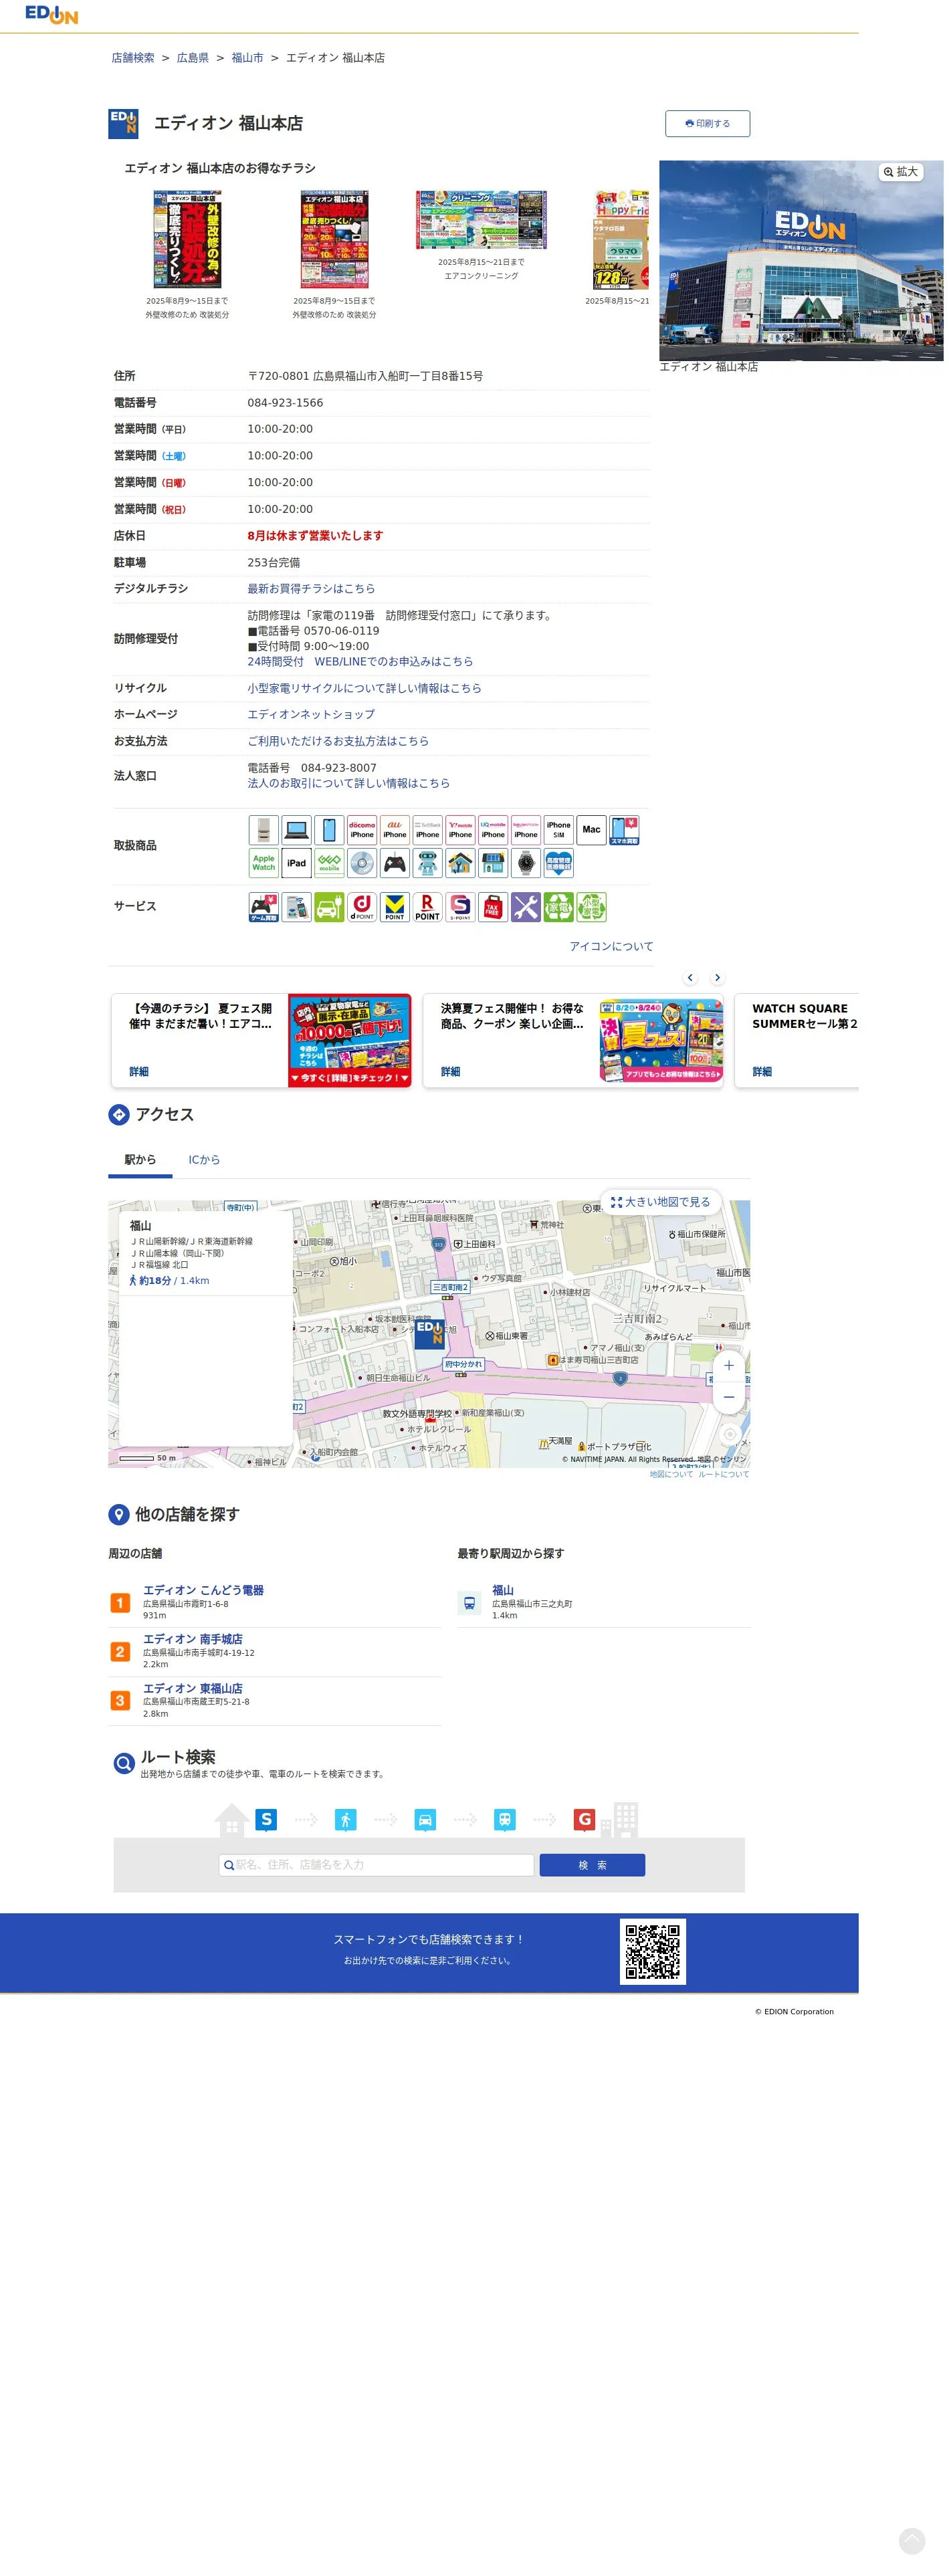
Task: Click the scroll-to-top arrow button
Action: 912,2541
